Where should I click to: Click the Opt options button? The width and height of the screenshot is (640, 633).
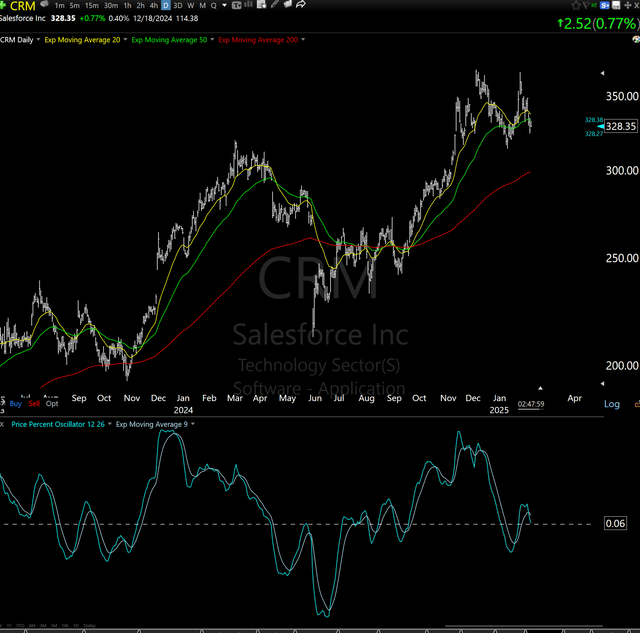[52, 404]
